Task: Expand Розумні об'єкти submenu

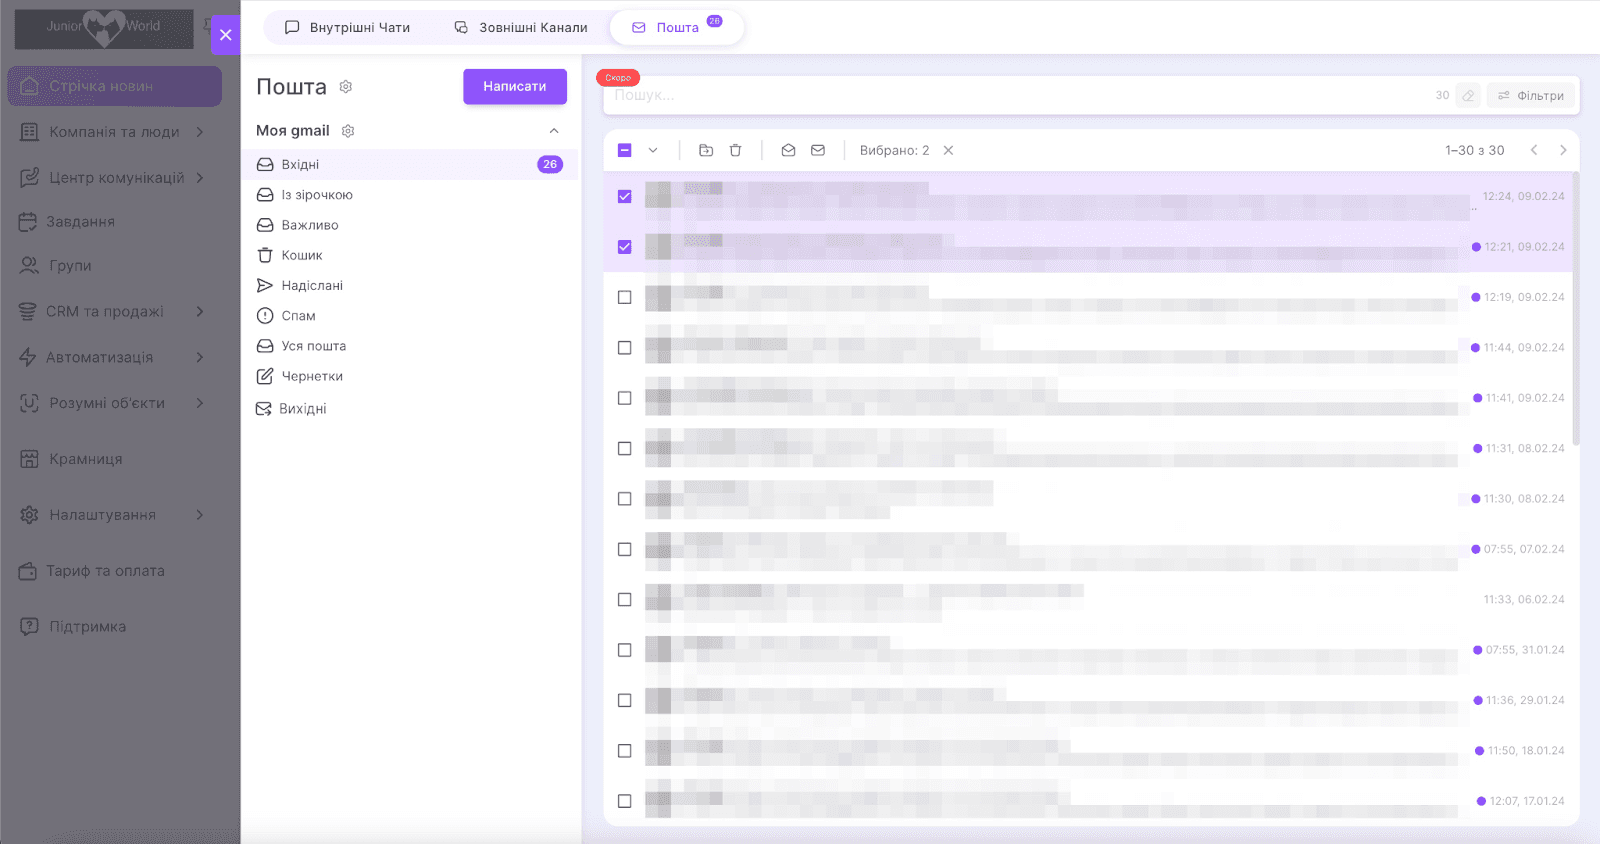Action: tap(200, 403)
